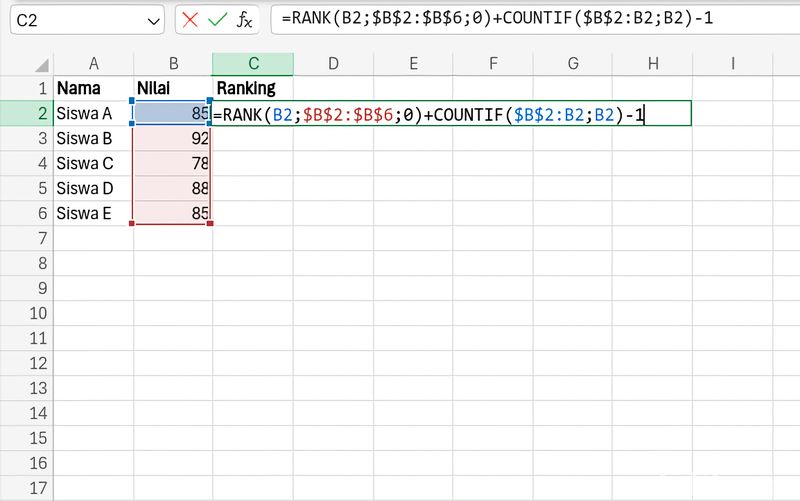The height and width of the screenshot is (501, 800).
Task: Select the 'Siswa C' cell
Action: pos(93,163)
